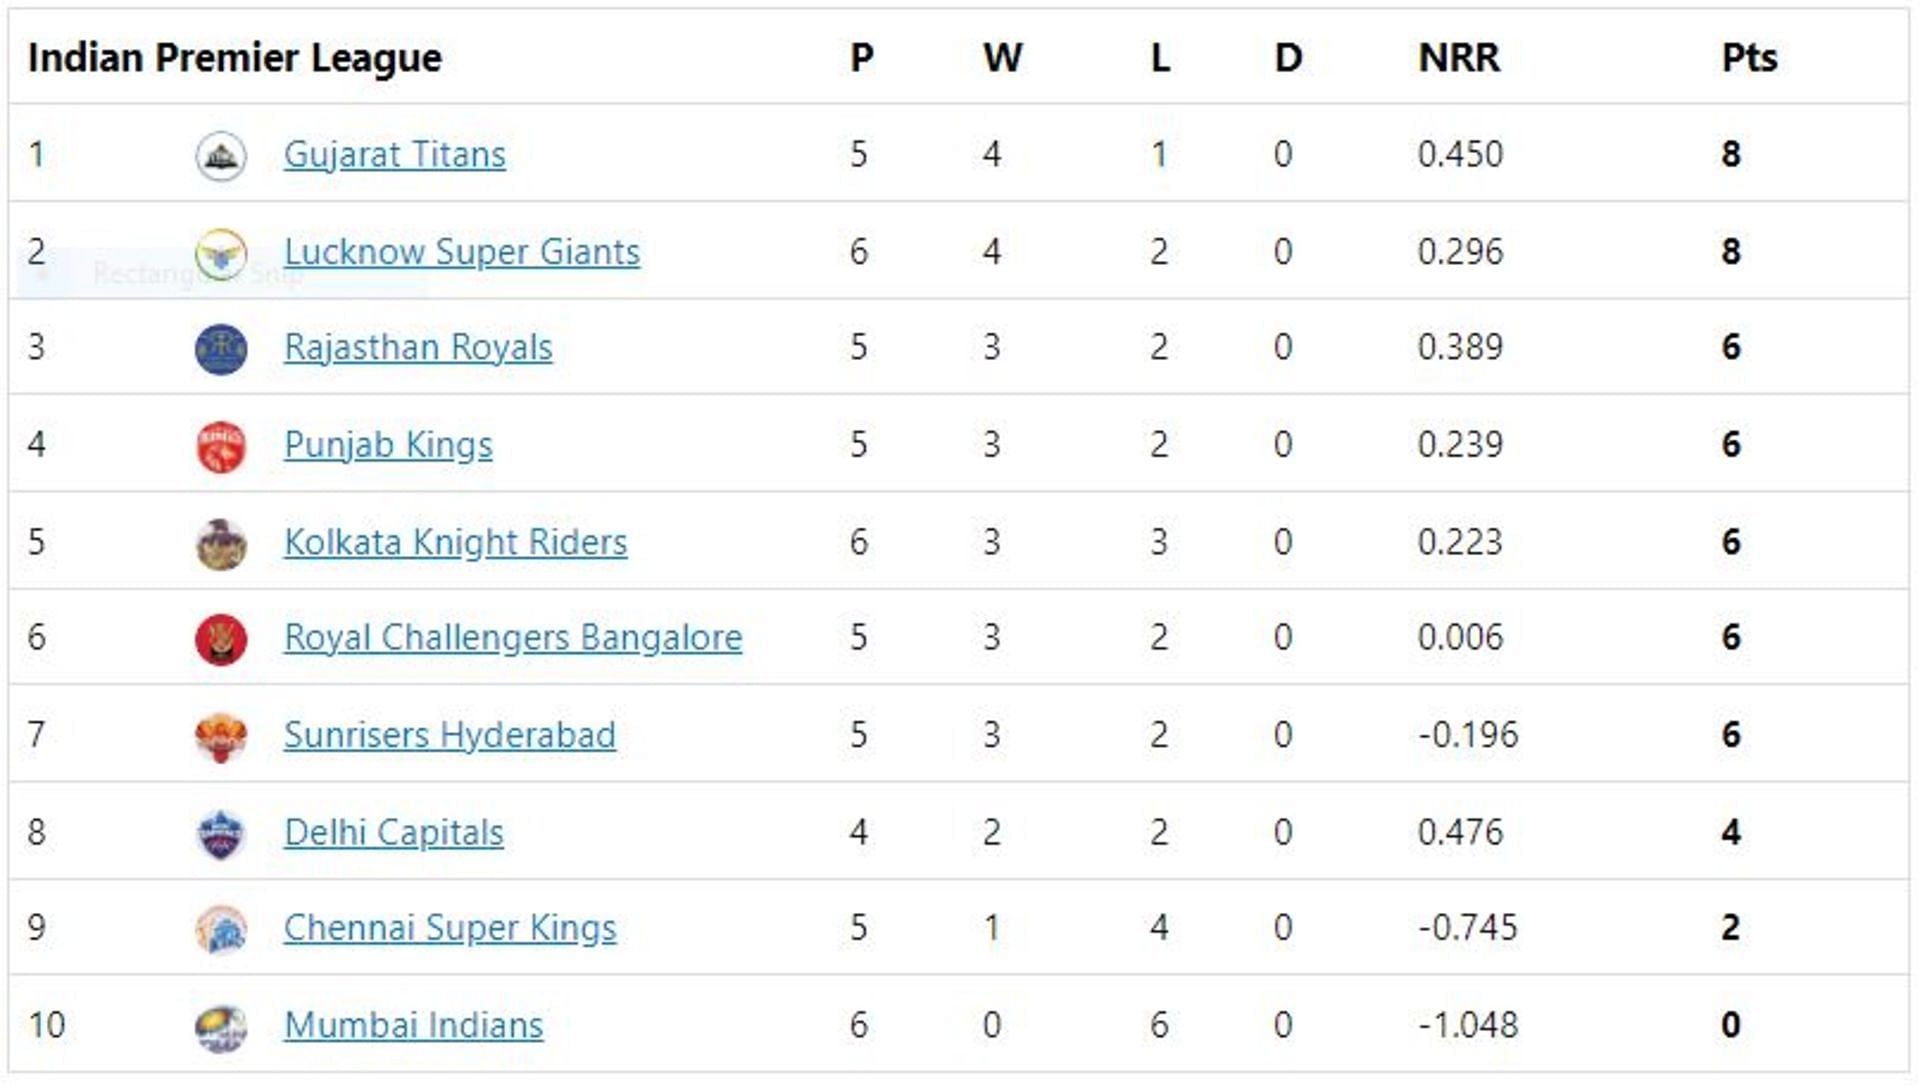Click the Chennai Super Kings logo

pyautogui.click(x=221, y=929)
